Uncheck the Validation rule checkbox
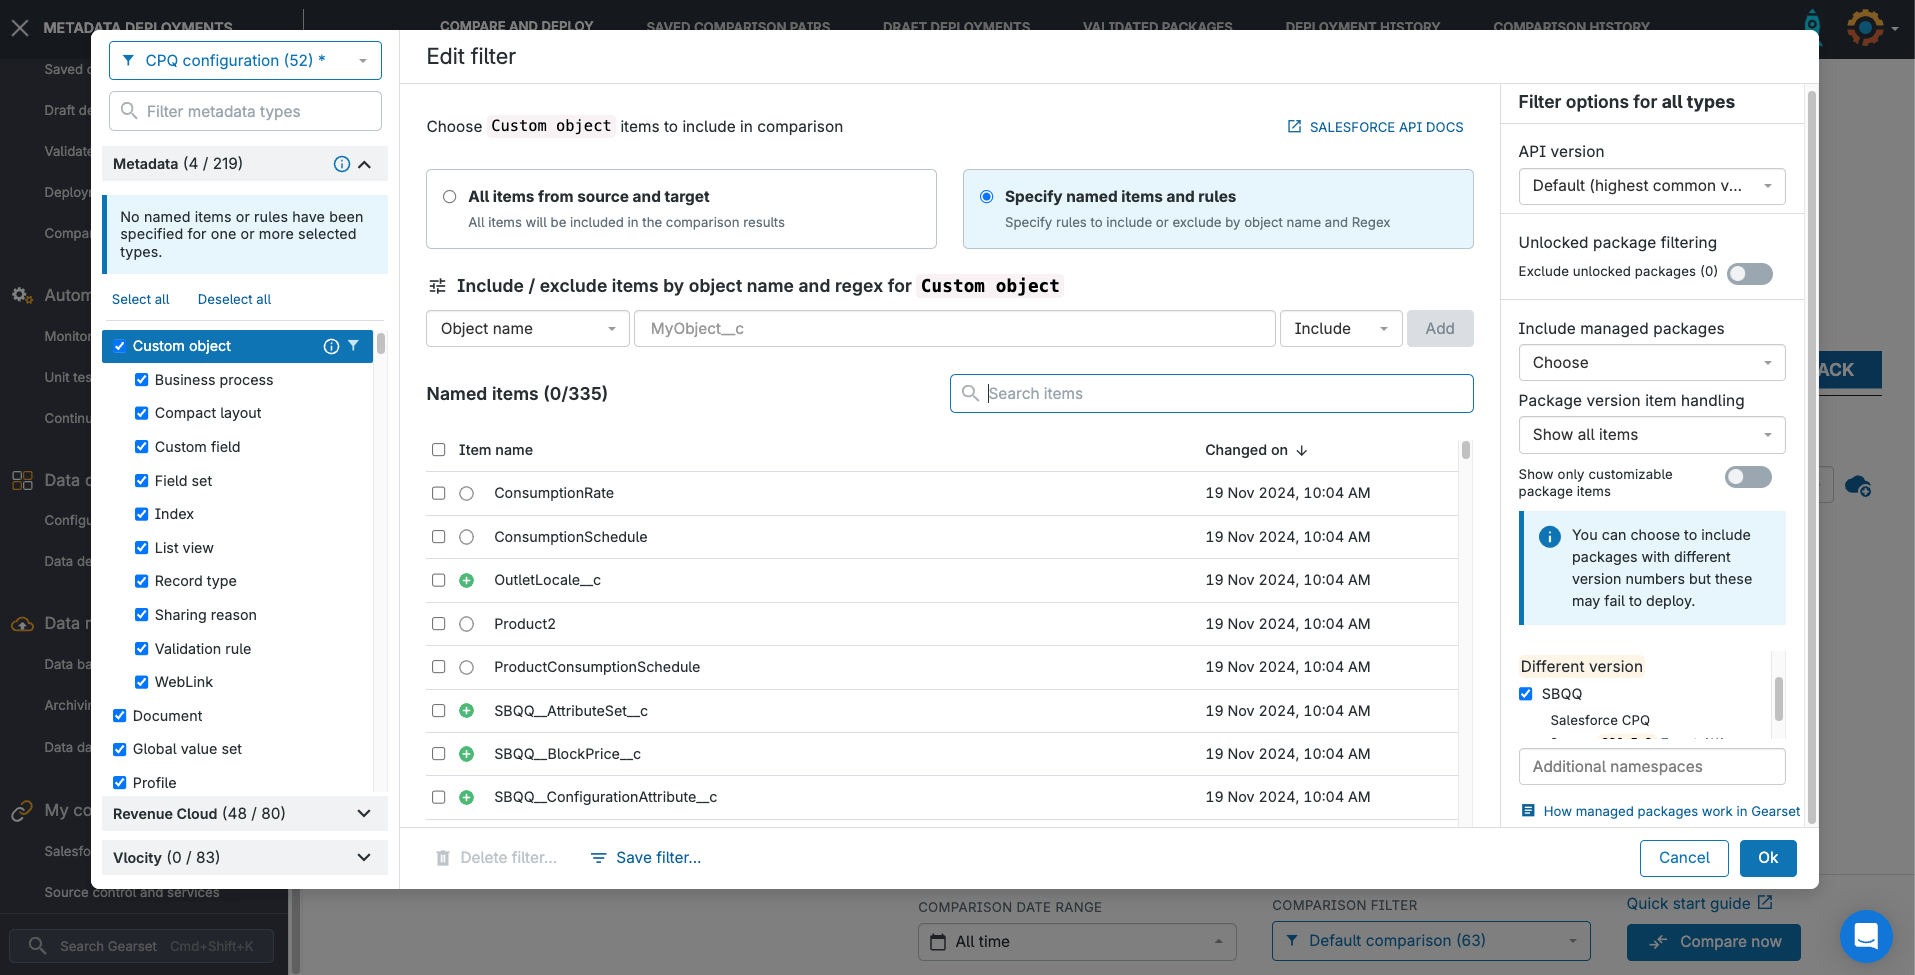This screenshot has width=1915, height=975. [x=141, y=649]
